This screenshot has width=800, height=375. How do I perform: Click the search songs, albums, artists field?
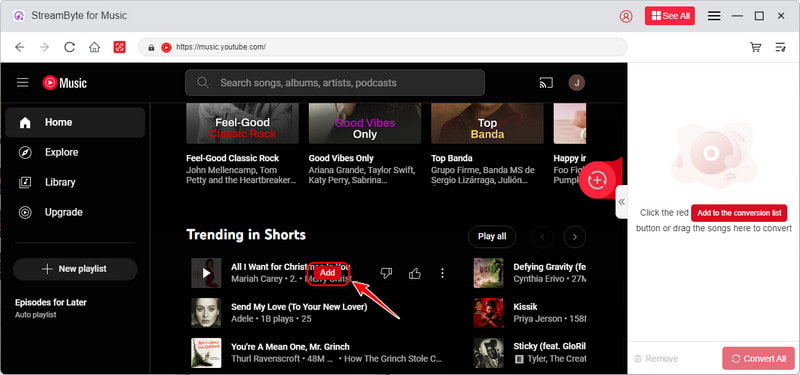click(x=335, y=83)
